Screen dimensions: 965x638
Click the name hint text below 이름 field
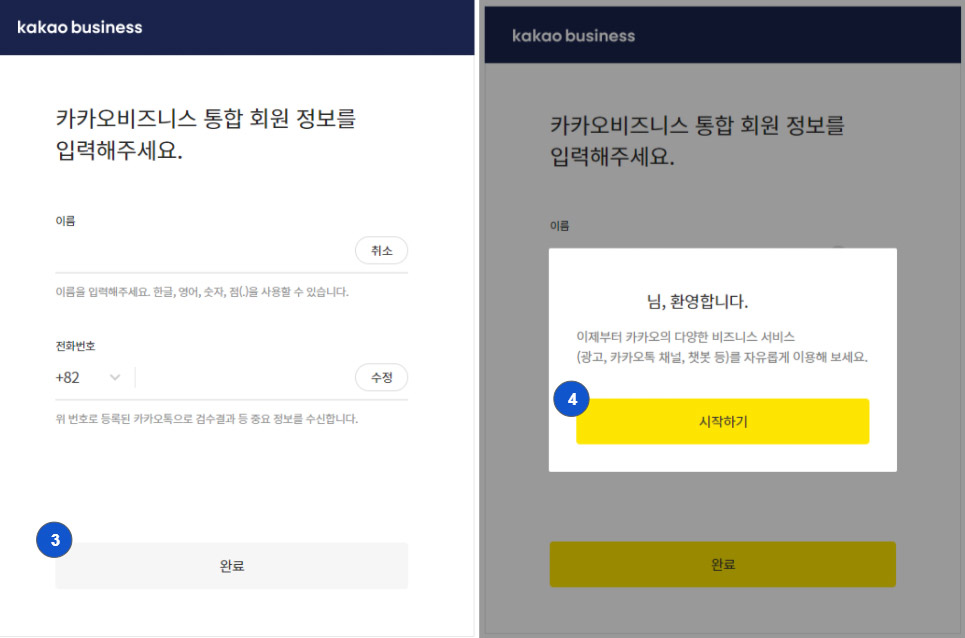[x=201, y=292]
